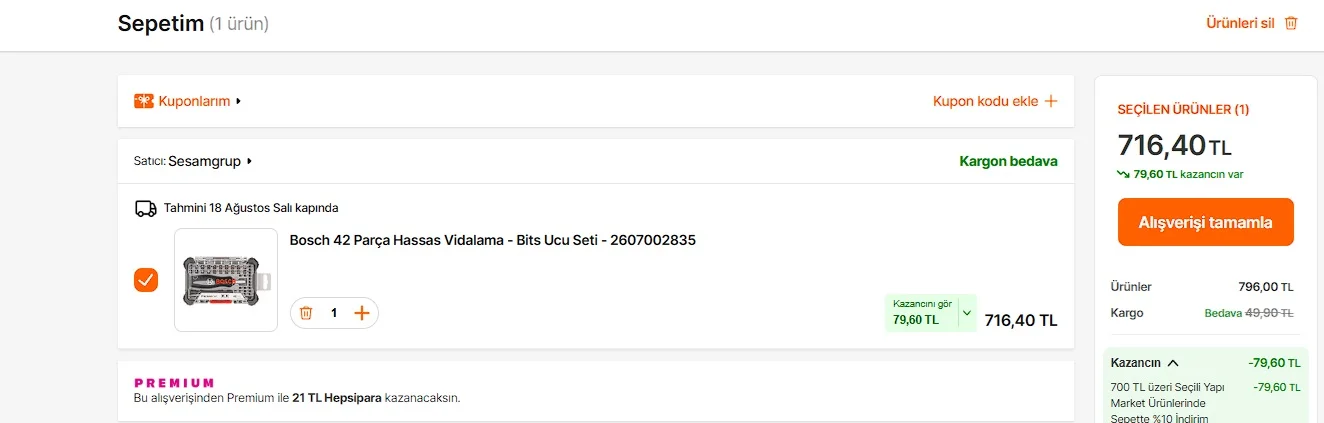Click the Ürünleri sil link

click(x=1240, y=23)
